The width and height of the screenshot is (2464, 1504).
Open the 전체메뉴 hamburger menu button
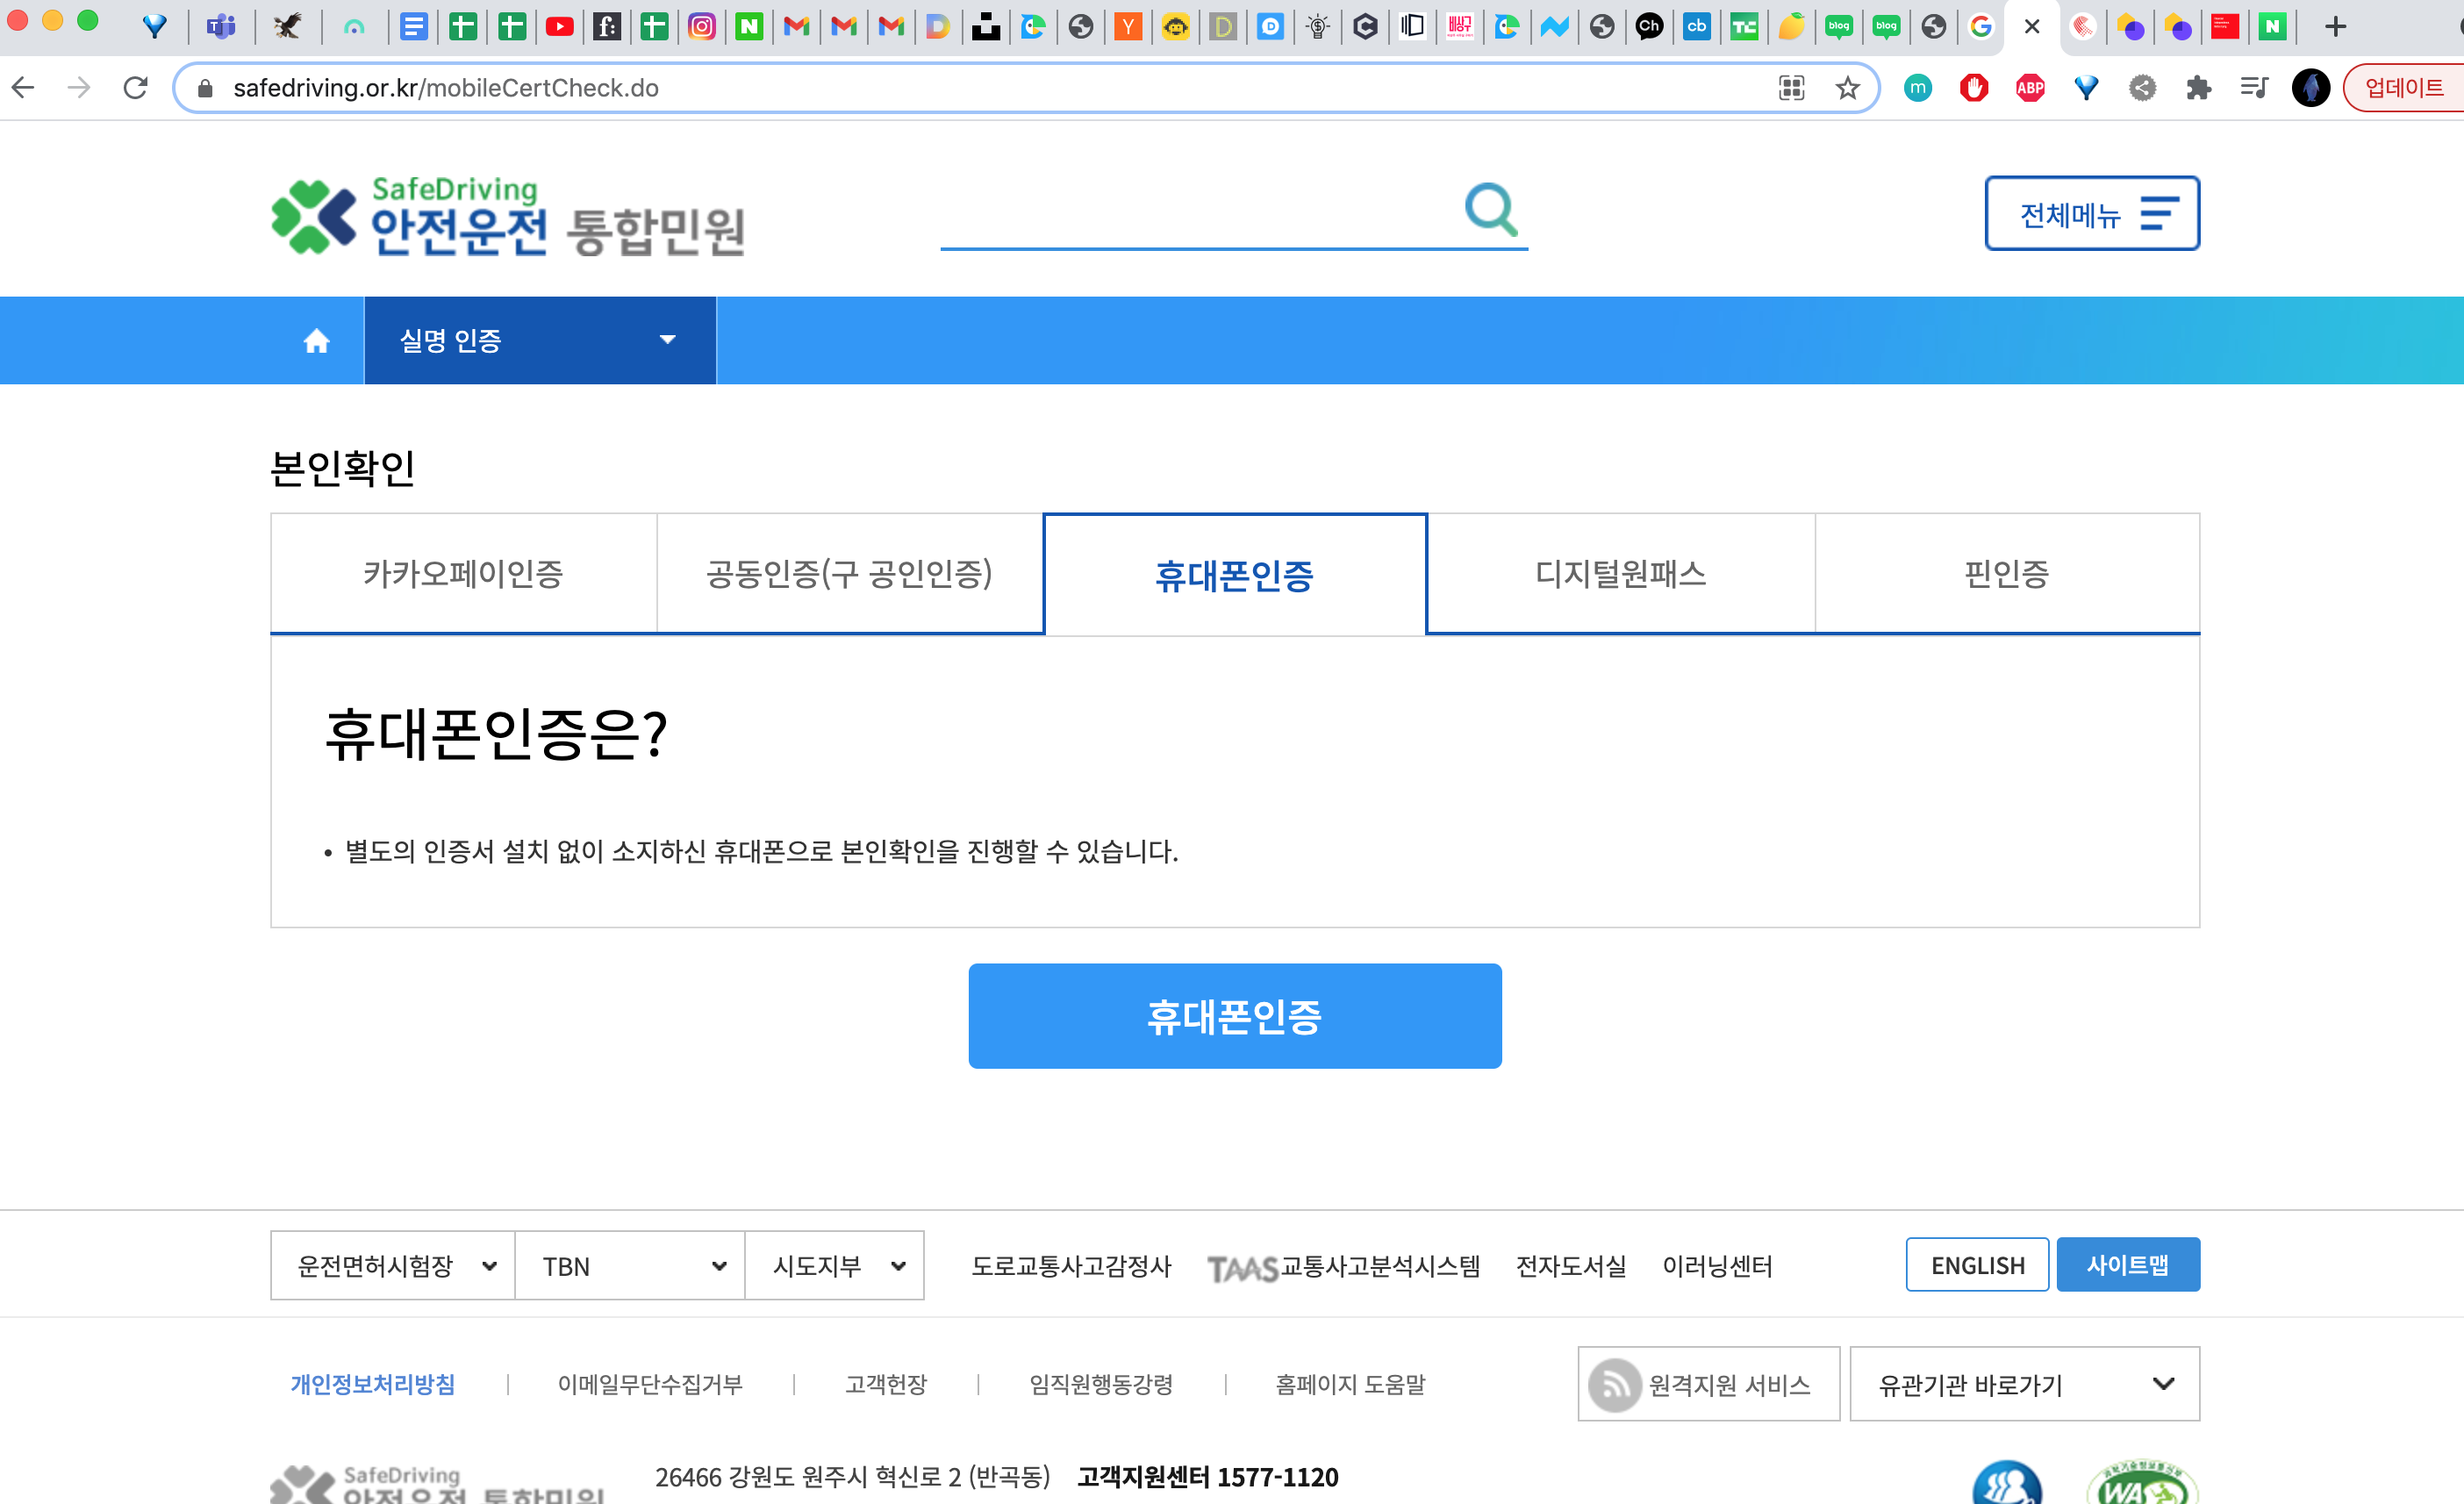[x=2091, y=214]
